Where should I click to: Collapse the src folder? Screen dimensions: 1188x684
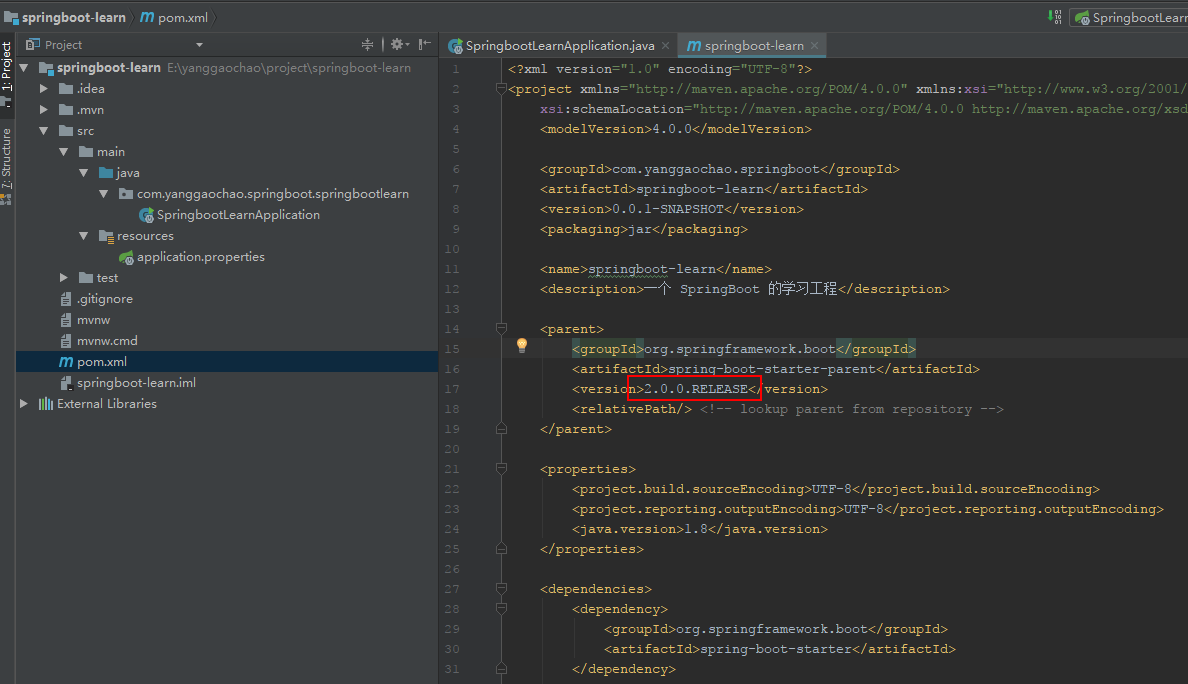tap(44, 131)
